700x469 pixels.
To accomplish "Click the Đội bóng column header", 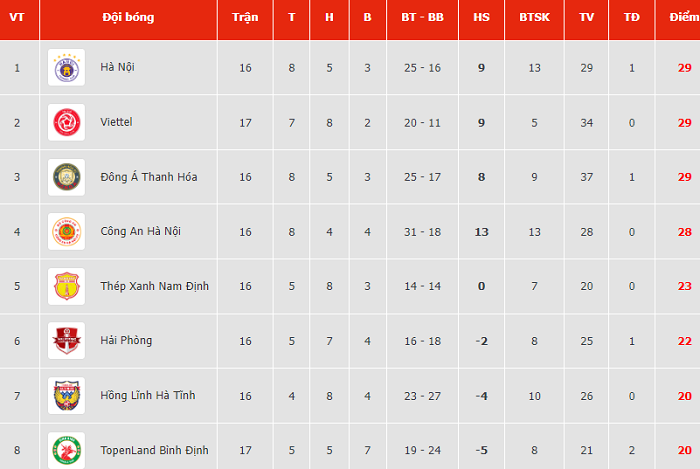I will tap(129, 17).
